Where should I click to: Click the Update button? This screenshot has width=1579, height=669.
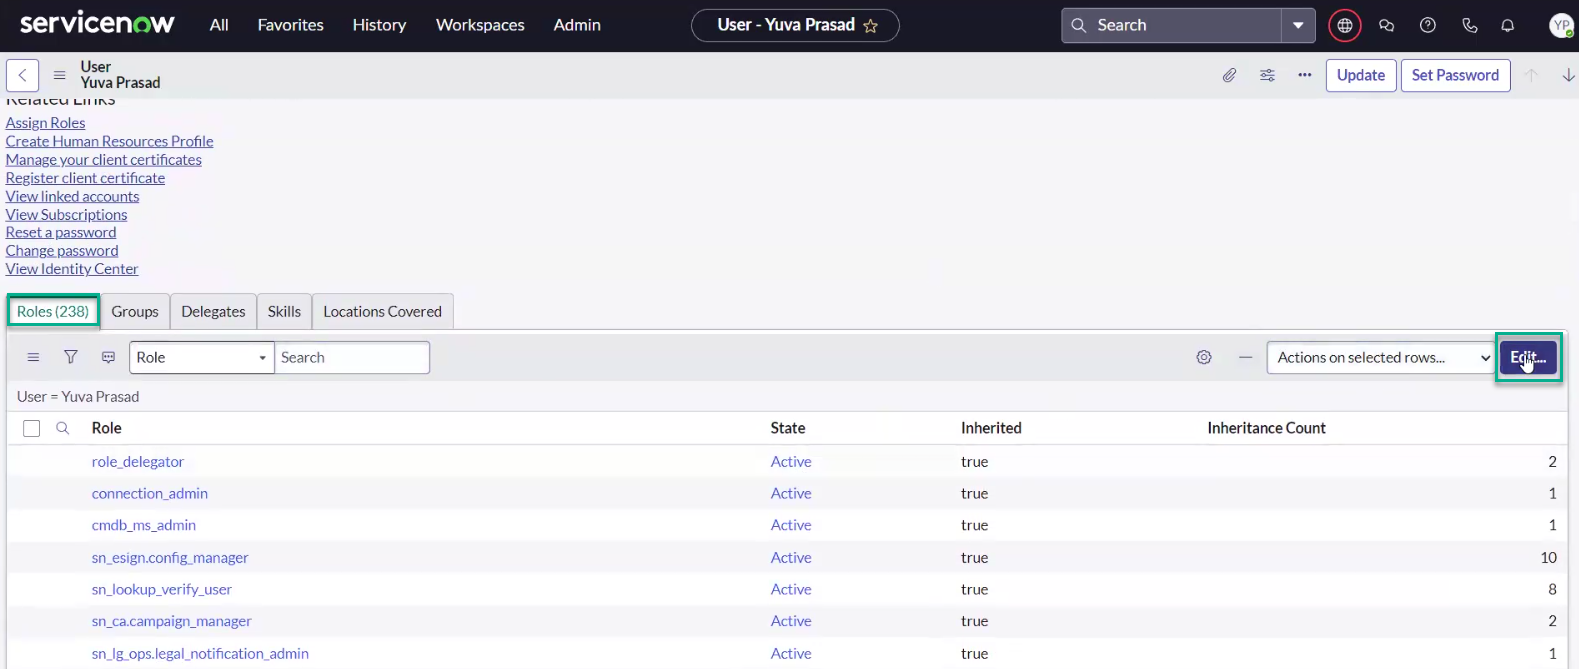1361,75
